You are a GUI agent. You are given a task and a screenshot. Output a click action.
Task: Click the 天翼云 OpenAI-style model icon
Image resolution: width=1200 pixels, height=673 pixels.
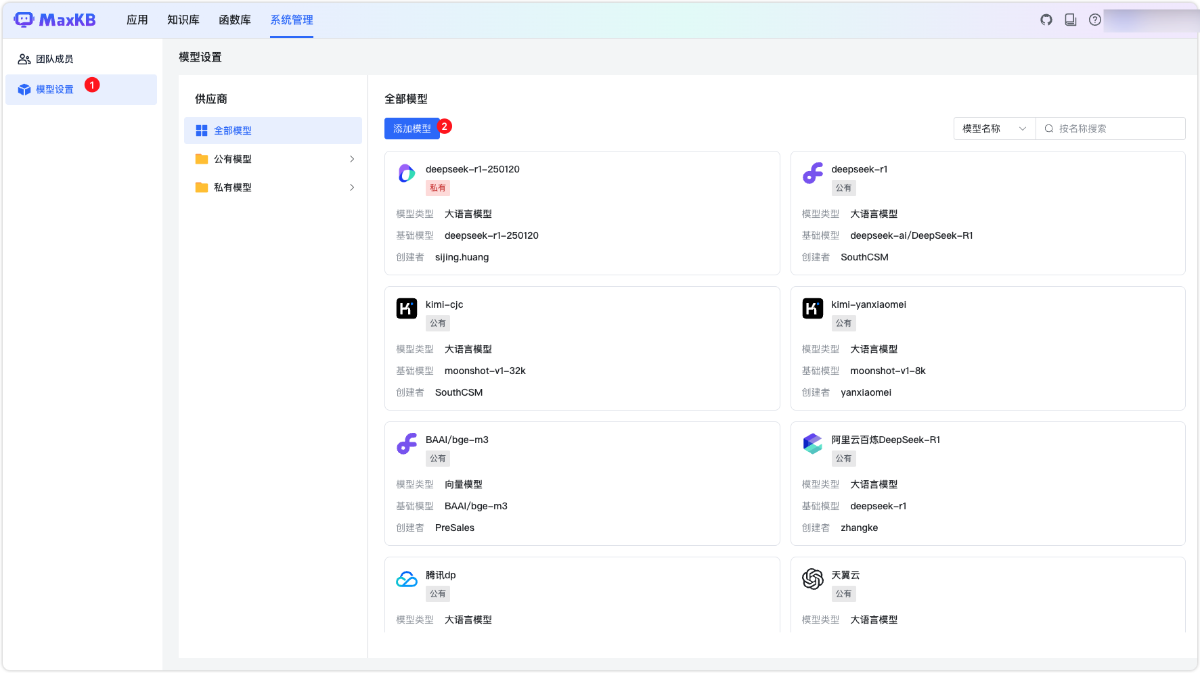point(812,579)
